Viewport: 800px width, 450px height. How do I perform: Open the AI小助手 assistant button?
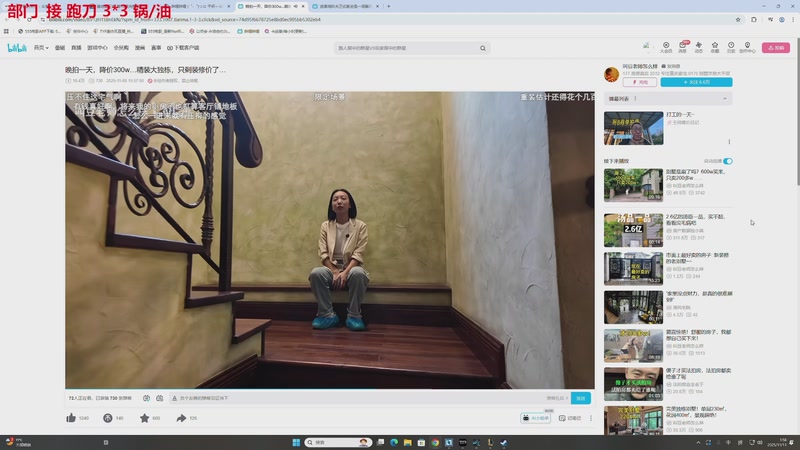point(535,418)
